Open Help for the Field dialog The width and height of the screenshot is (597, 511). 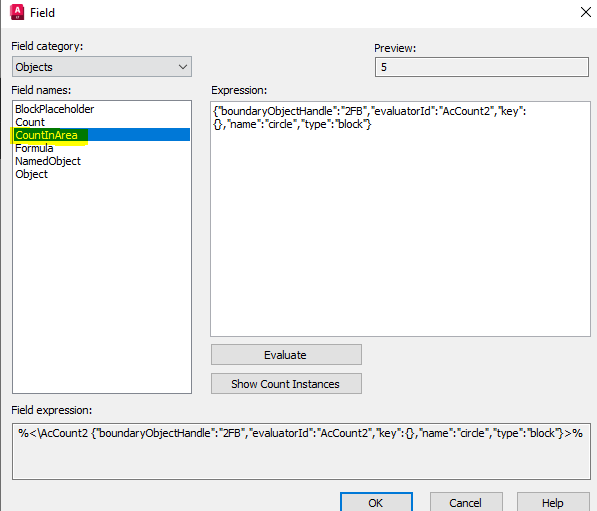pos(553,502)
